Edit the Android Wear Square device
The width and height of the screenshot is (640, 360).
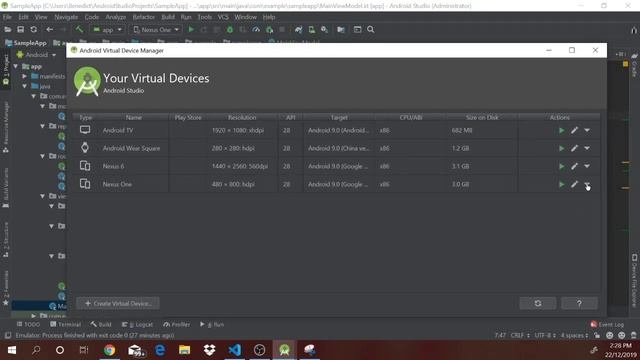[574, 148]
